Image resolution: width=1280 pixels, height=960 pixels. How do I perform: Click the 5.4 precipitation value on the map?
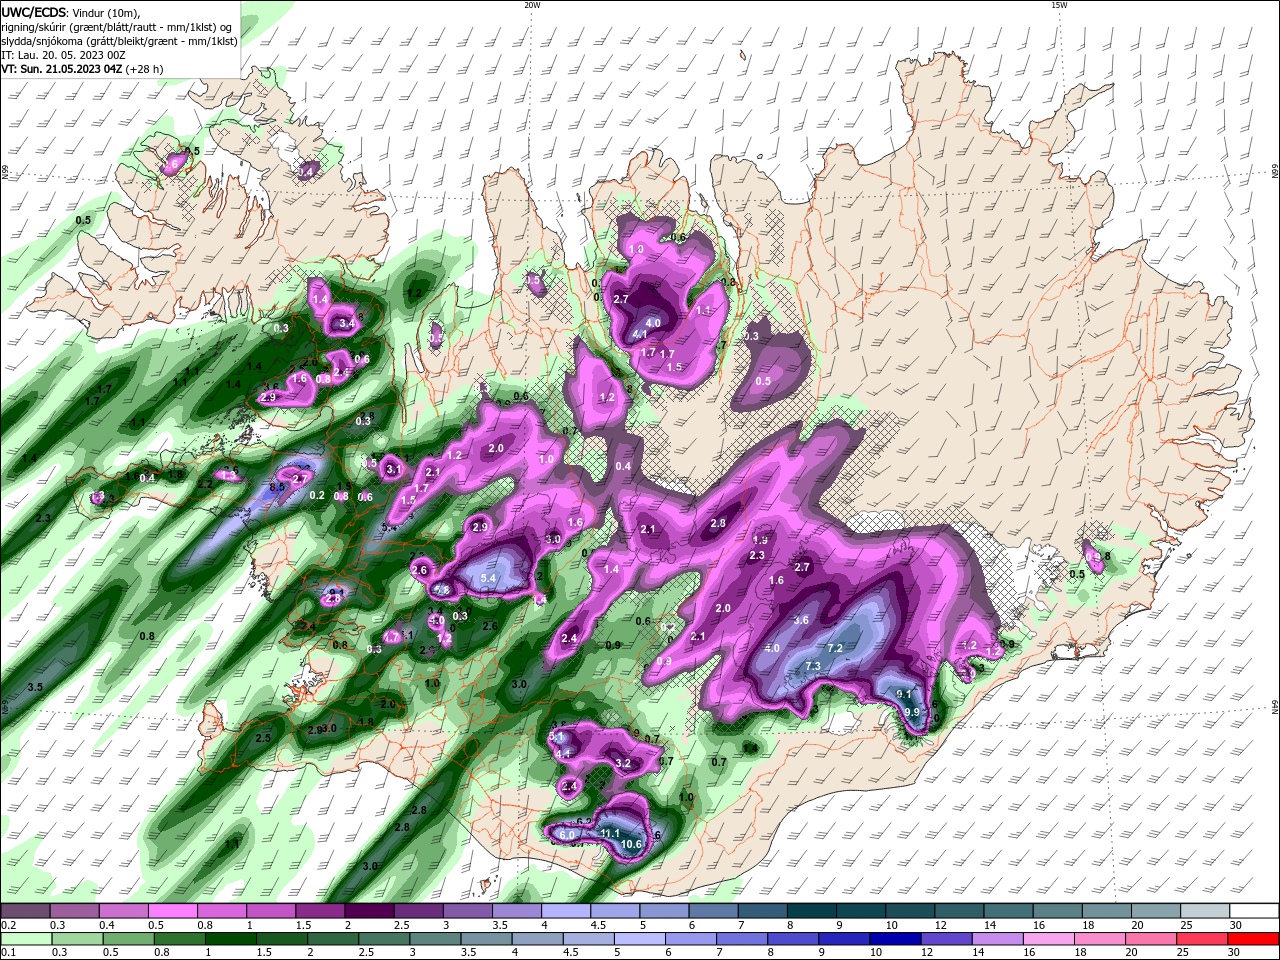click(489, 578)
